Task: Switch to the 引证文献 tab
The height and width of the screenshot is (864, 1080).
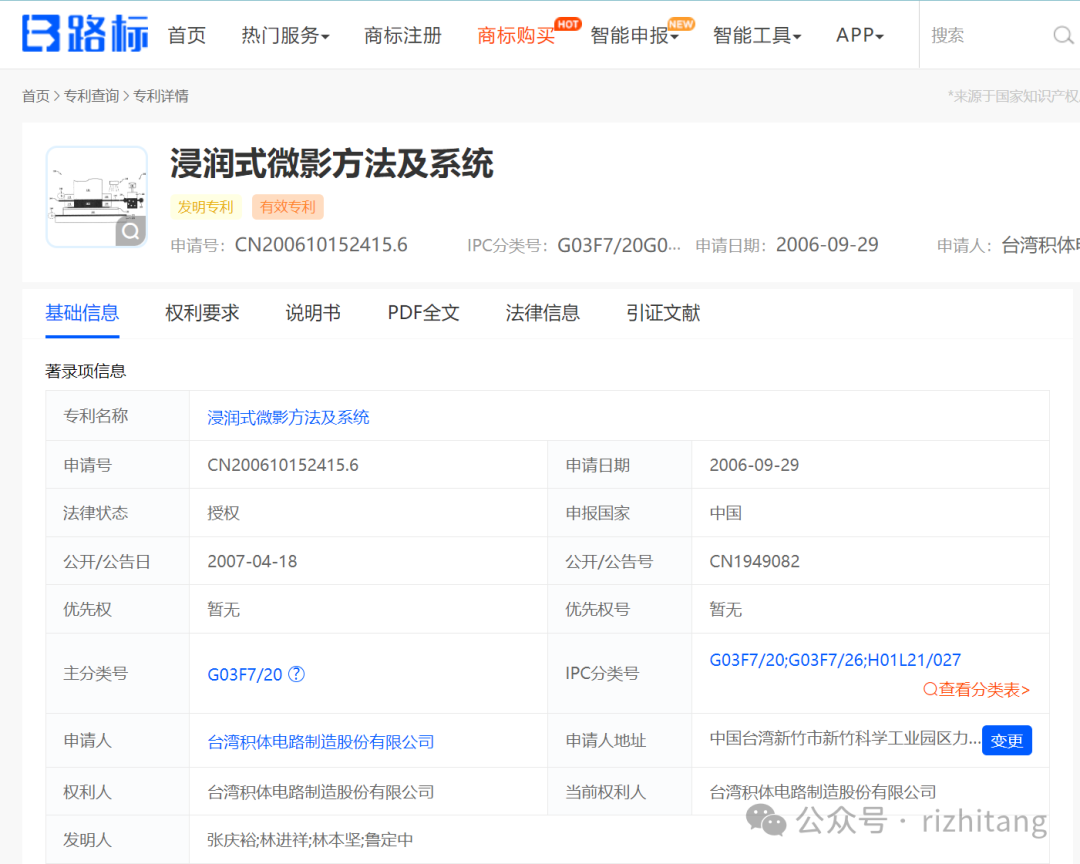Action: pos(663,313)
